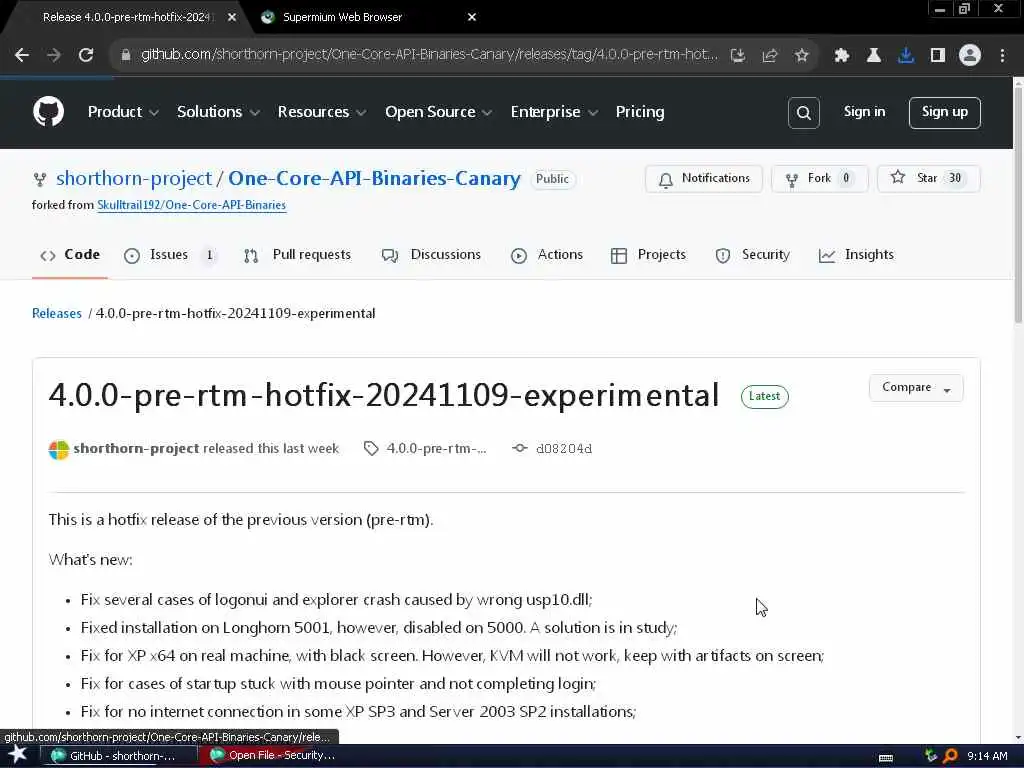
Task: Click the share page icon in address bar
Action: tap(770, 56)
